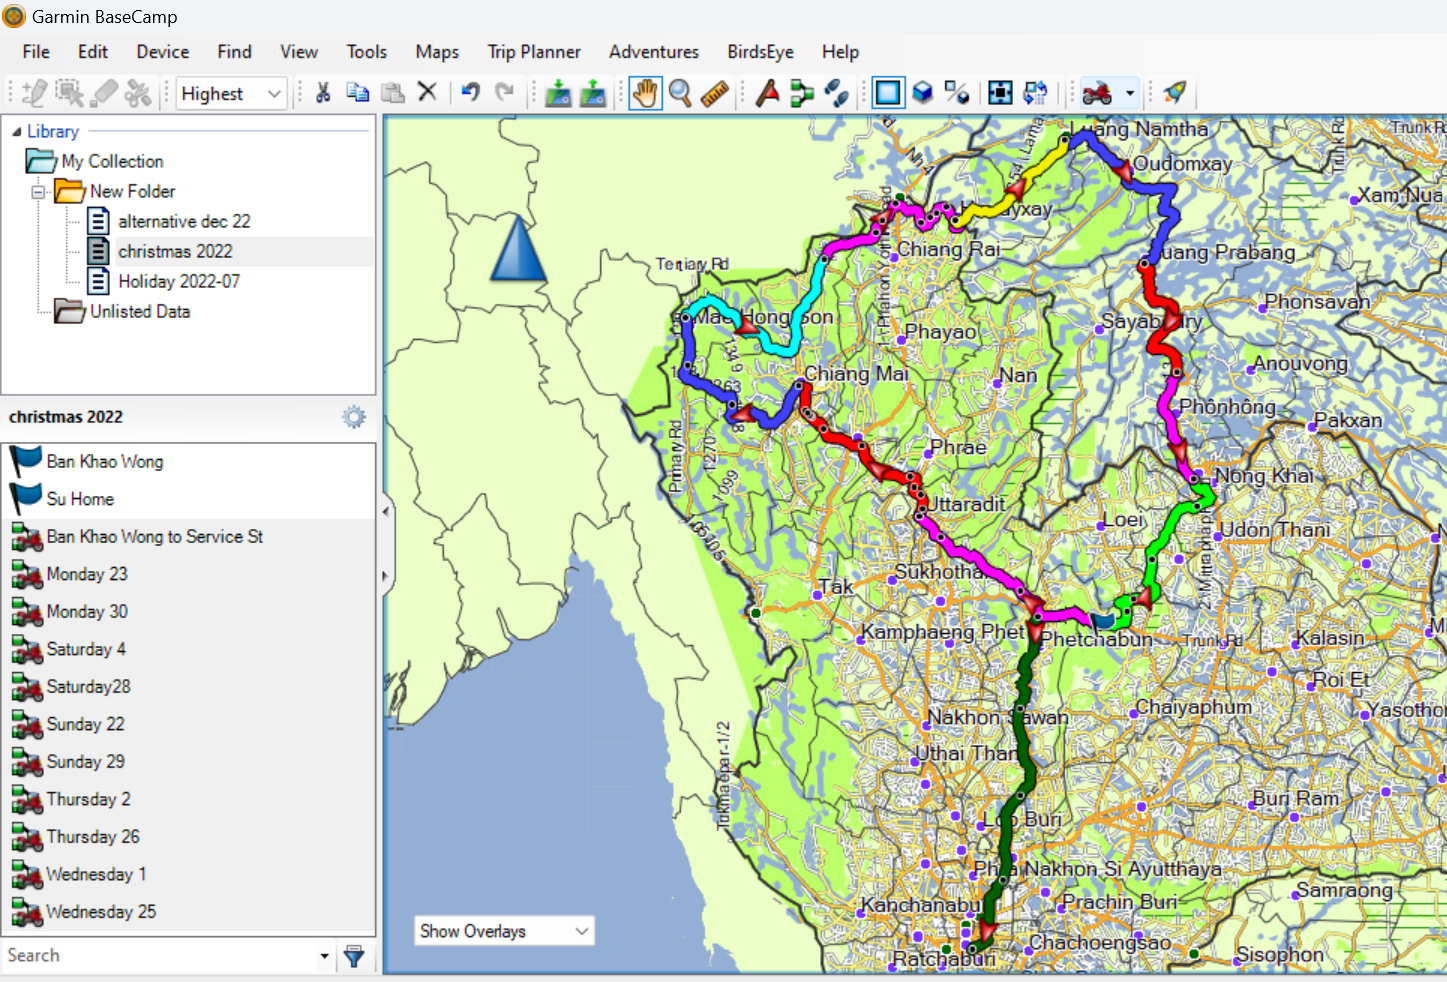Image resolution: width=1447 pixels, height=982 pixels.
Task: Select the Eraser tool
Action: (104, 93)
